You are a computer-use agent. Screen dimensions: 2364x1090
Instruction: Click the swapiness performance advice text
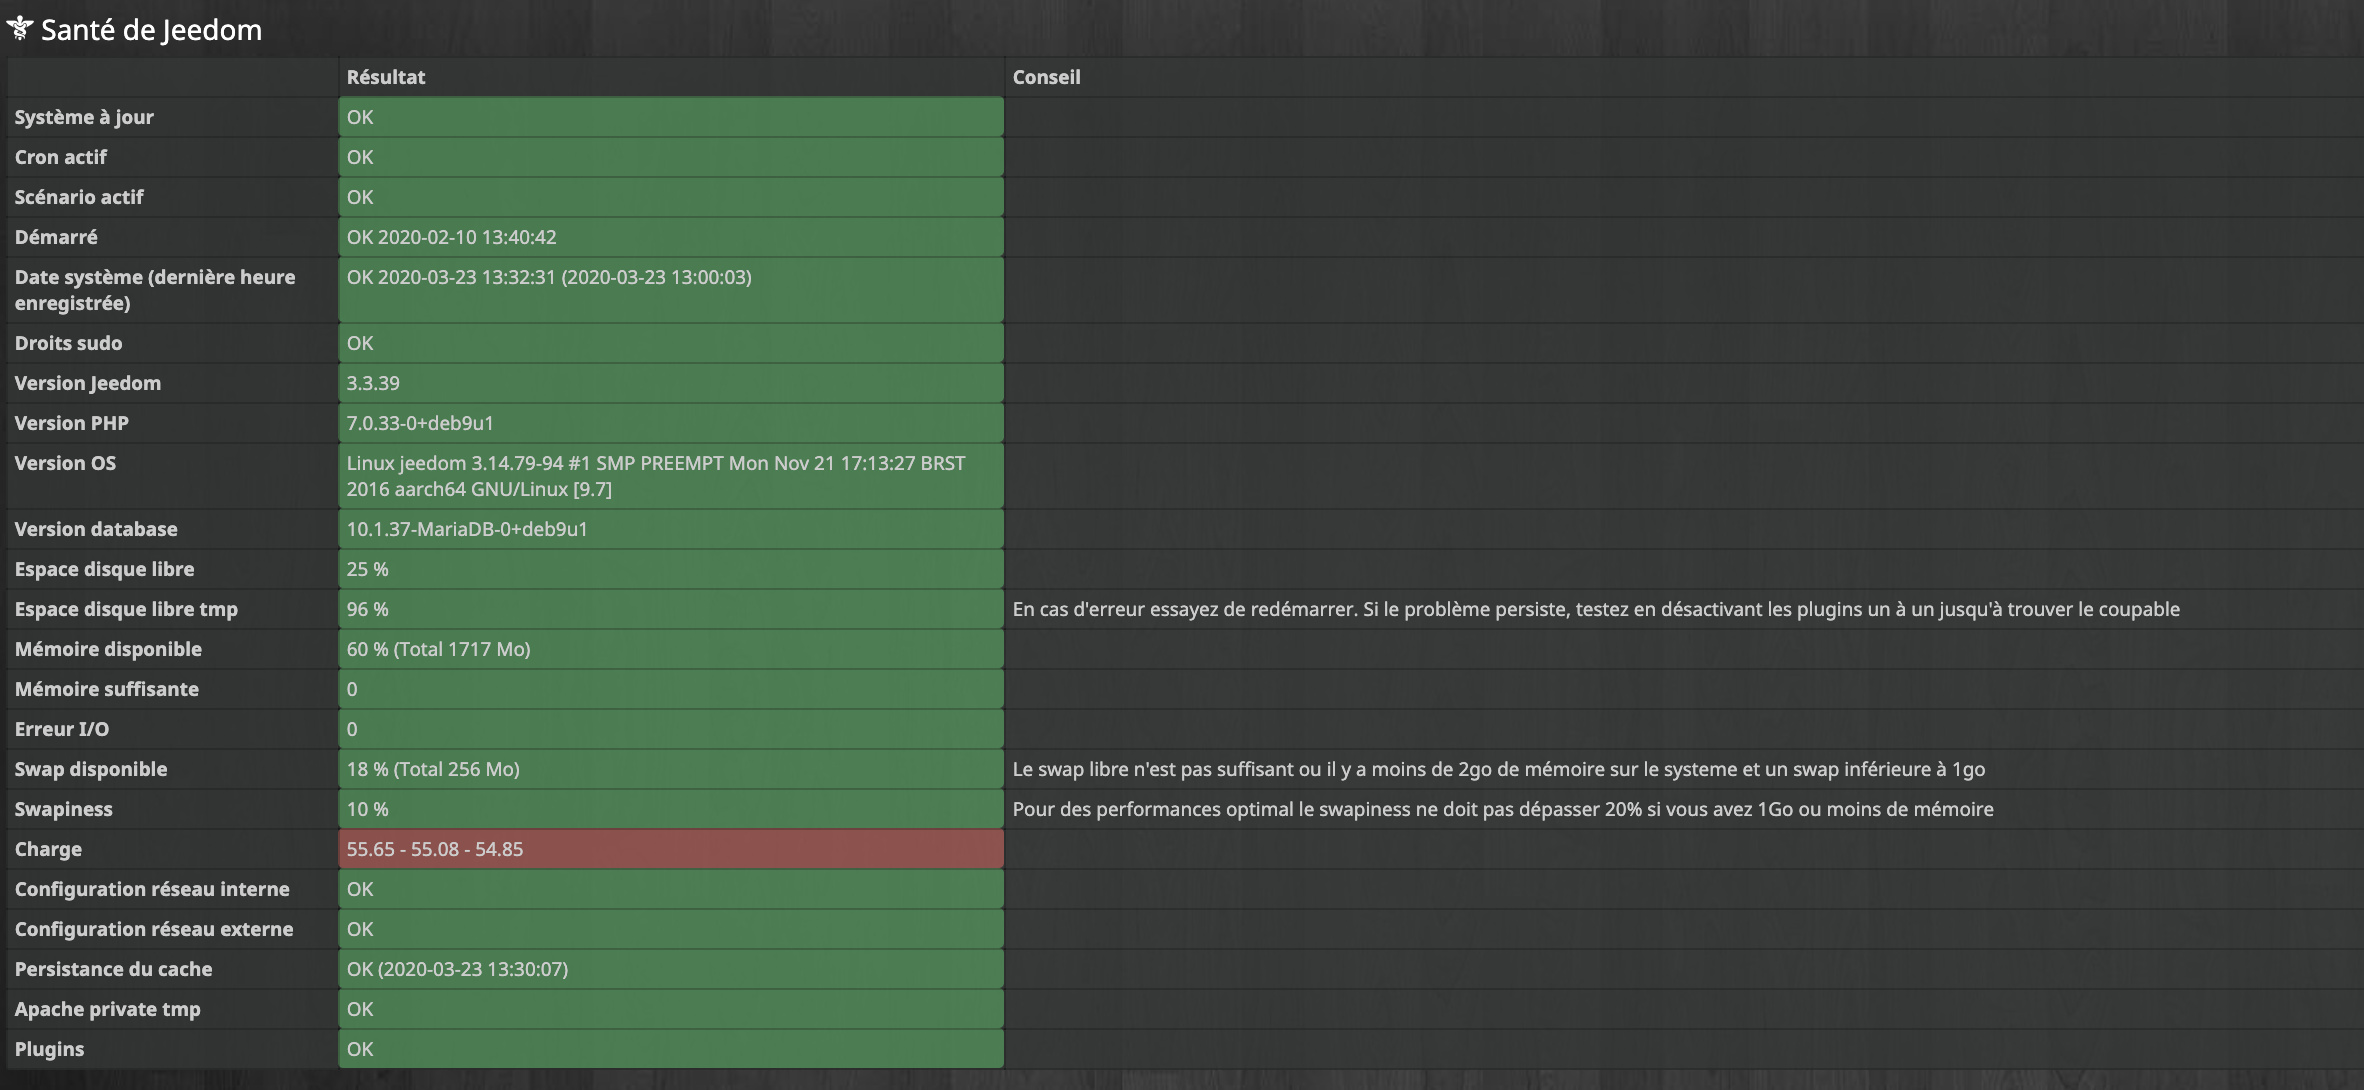(1502, 809)
